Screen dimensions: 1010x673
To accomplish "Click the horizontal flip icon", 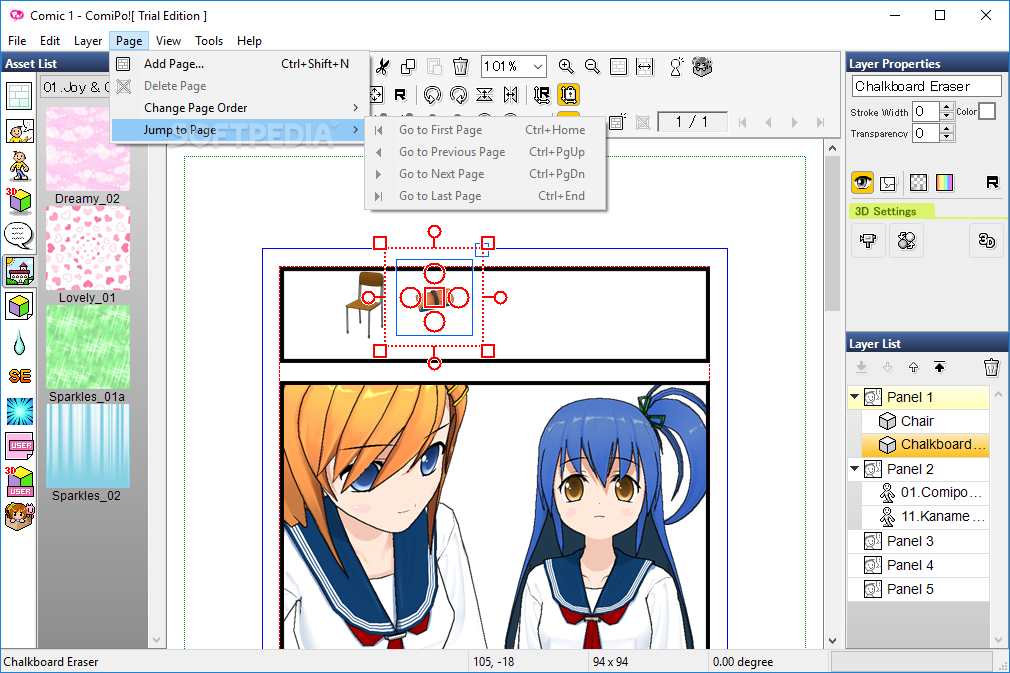I will point(511,95).
